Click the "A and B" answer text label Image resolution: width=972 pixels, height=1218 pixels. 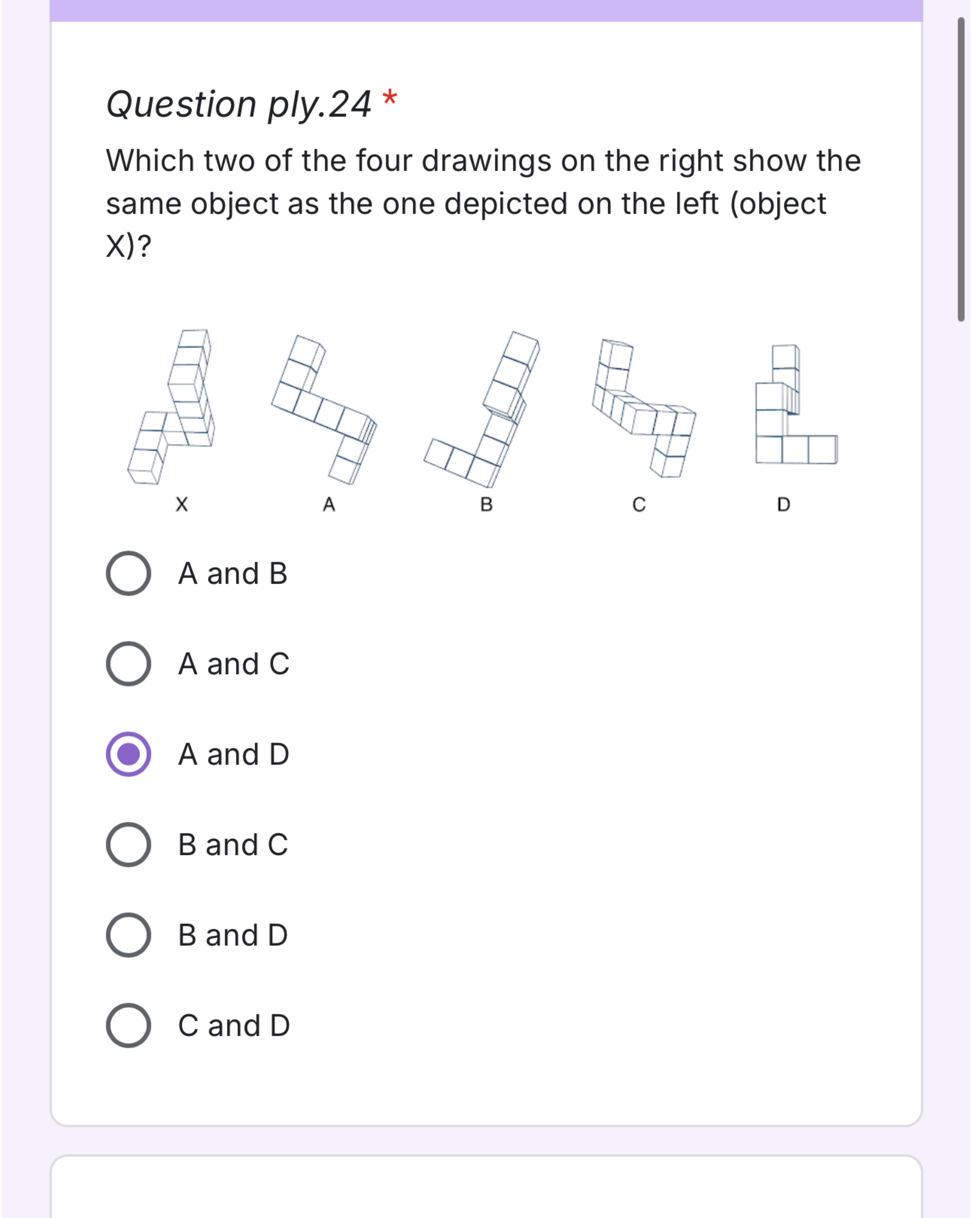tap(231, 573)
